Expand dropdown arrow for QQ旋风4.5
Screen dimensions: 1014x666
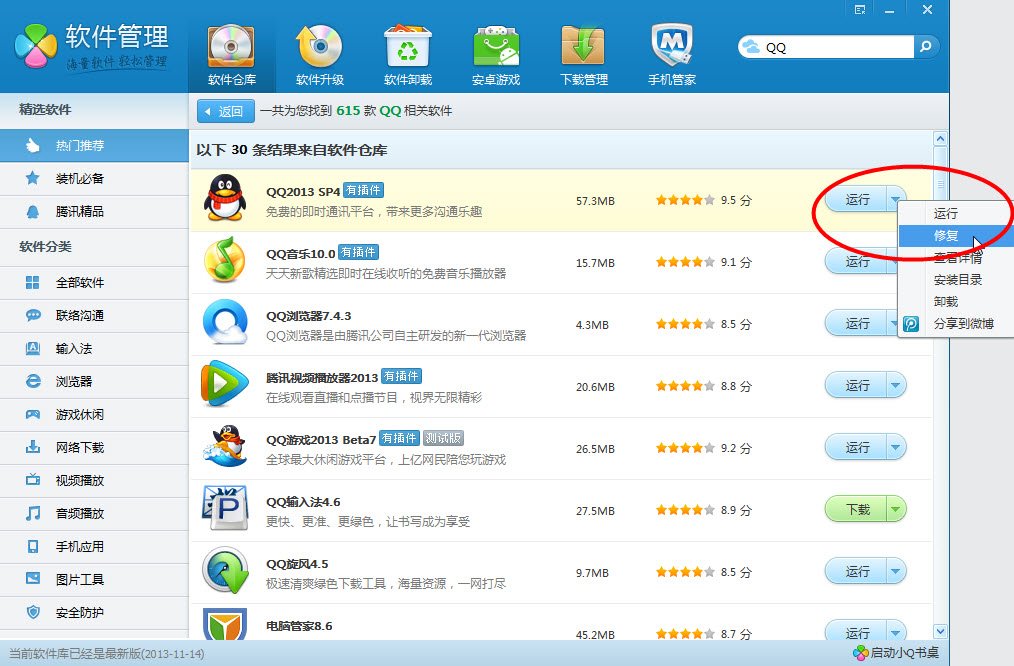pos(894,572)
